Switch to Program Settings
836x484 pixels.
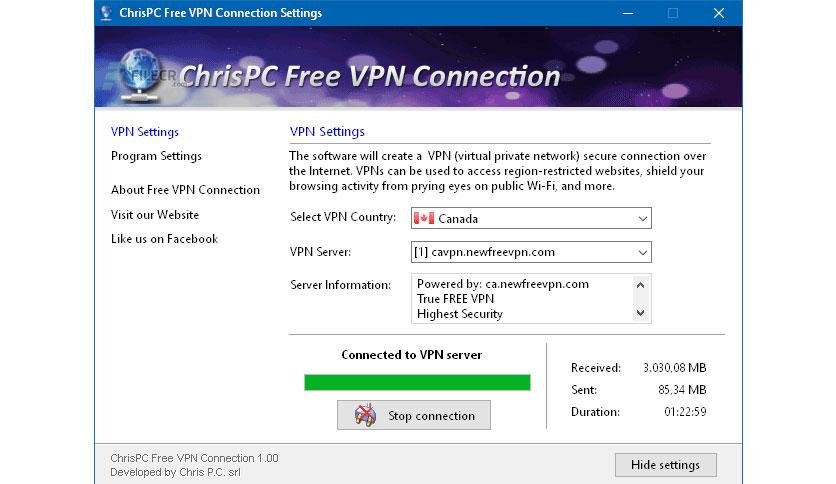point(156,156)
